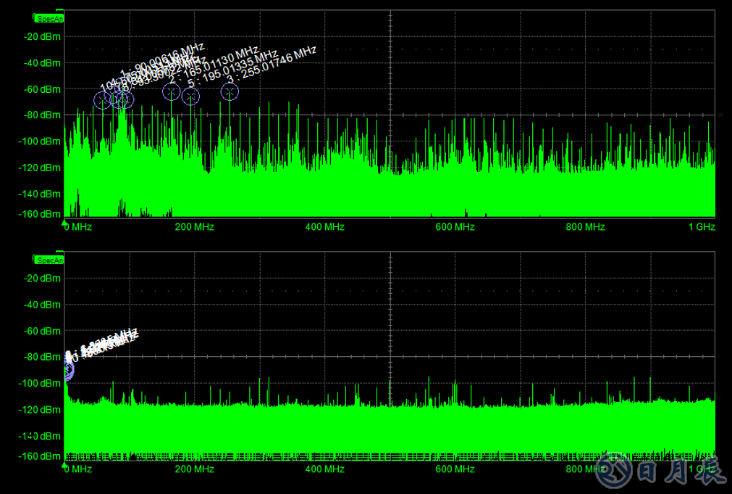The width and height of the screenshot is (732, 494).
Task: Click the 1 GHz axis label in top plot
Action: click(701, 228)
